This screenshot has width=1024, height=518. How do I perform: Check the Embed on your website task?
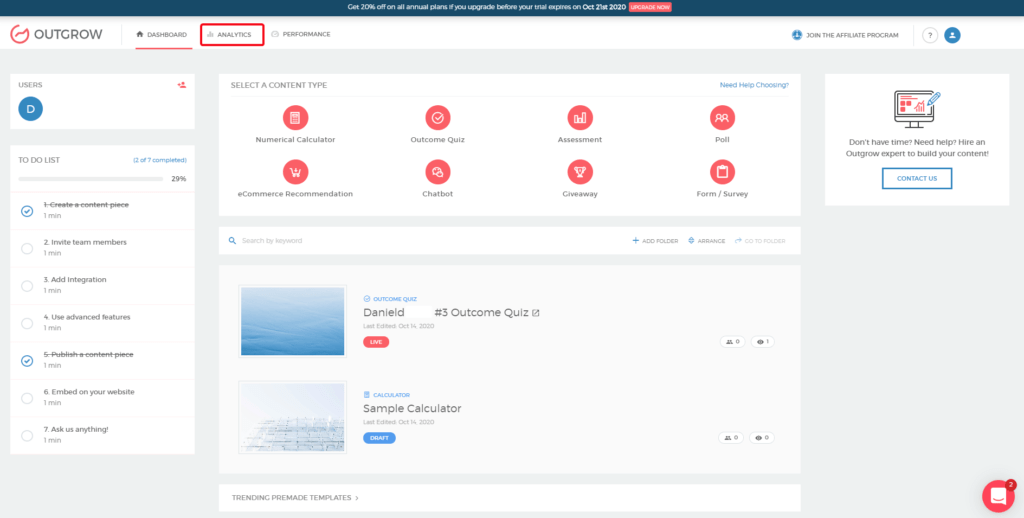coord(27,398)
